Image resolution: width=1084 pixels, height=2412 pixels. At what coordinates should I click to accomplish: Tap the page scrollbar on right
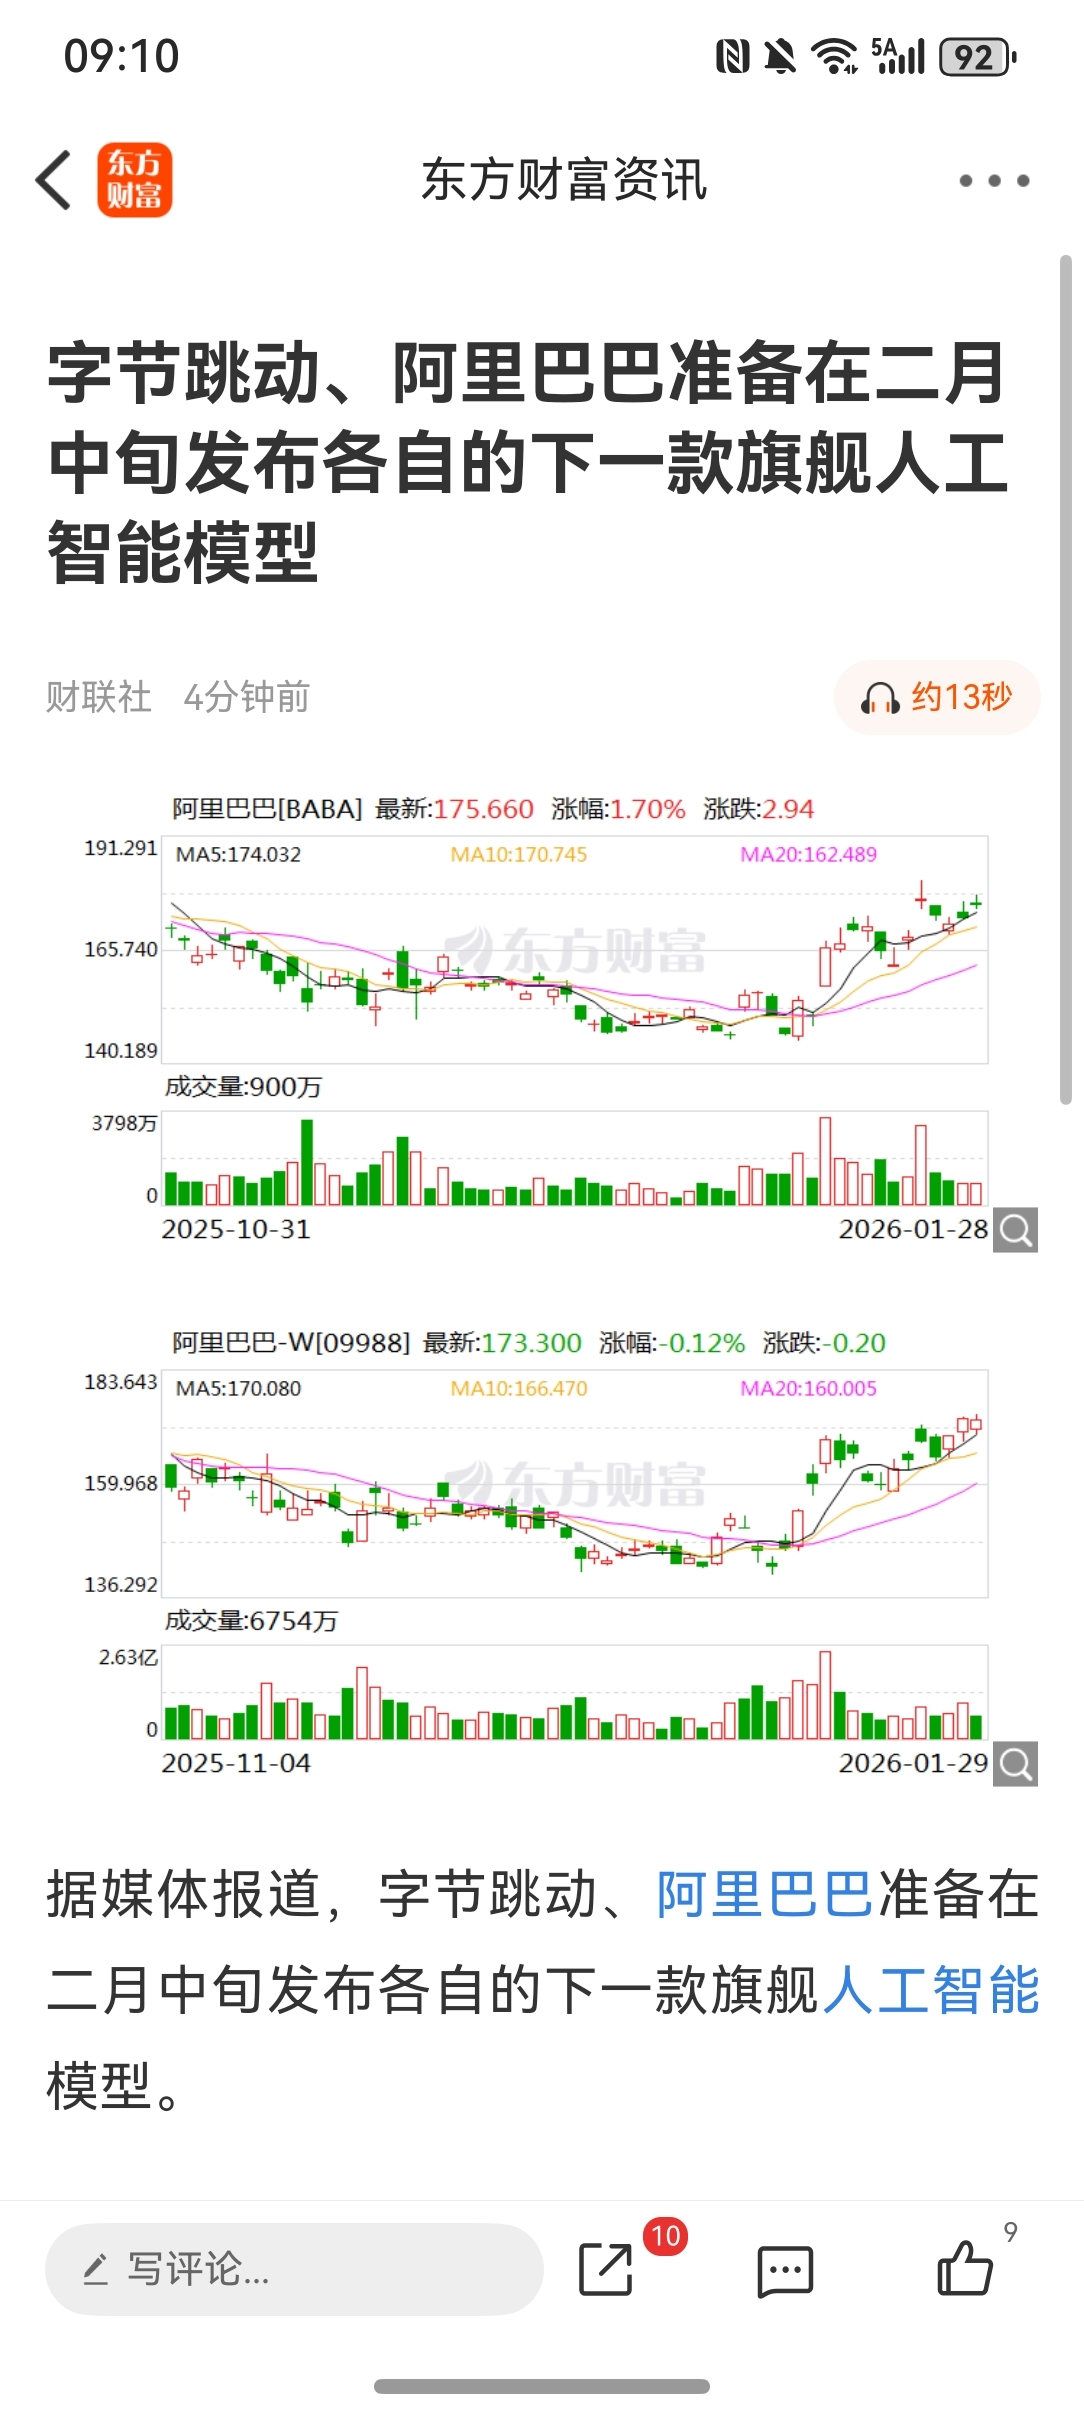click(1066, 680)
